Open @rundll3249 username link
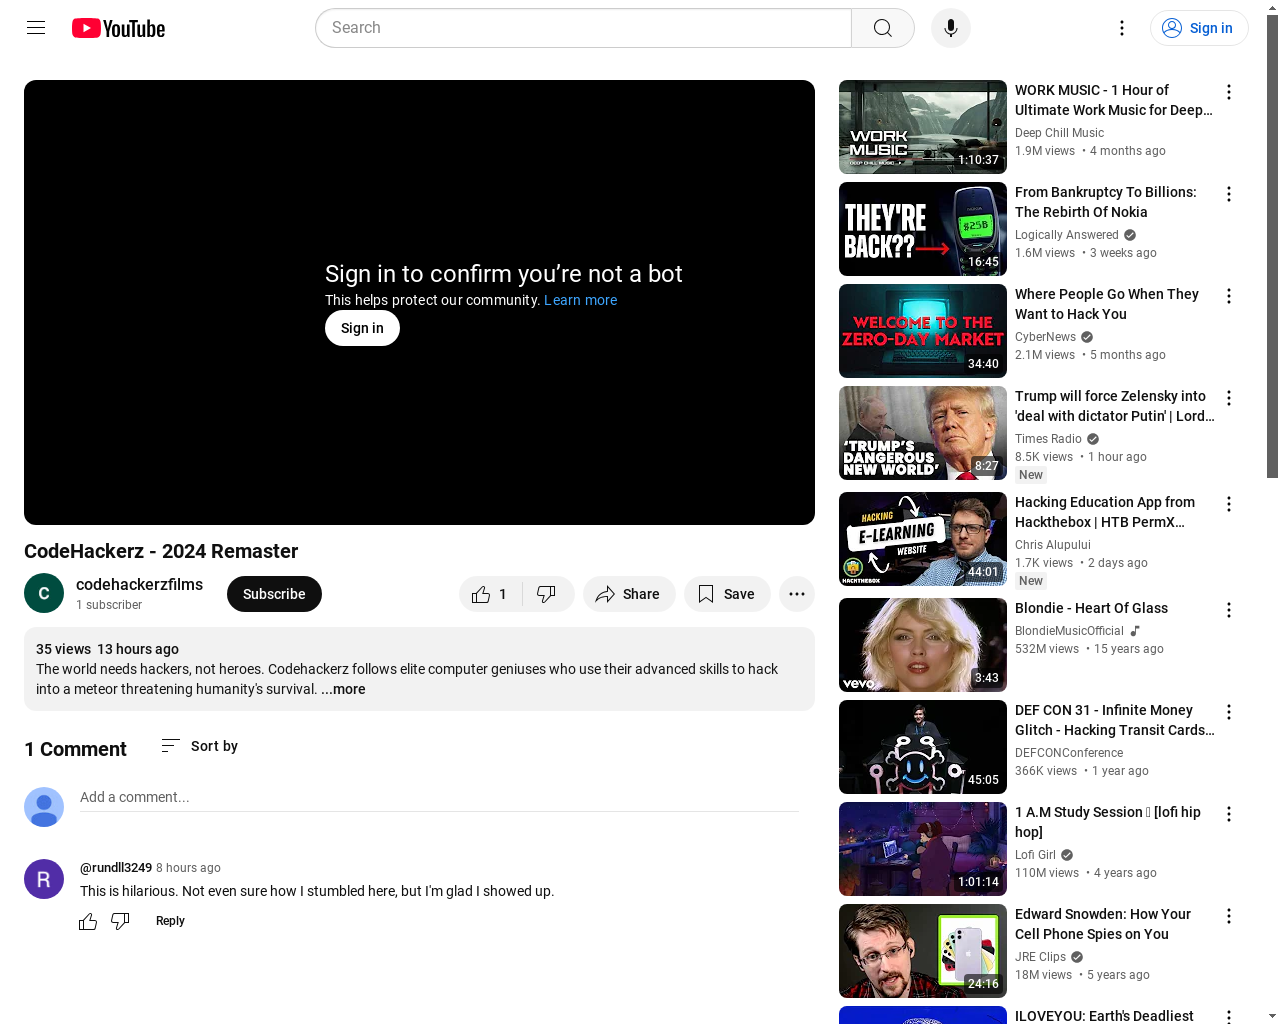Viewport: 1280px width, 1024px height. pos(116,868)
